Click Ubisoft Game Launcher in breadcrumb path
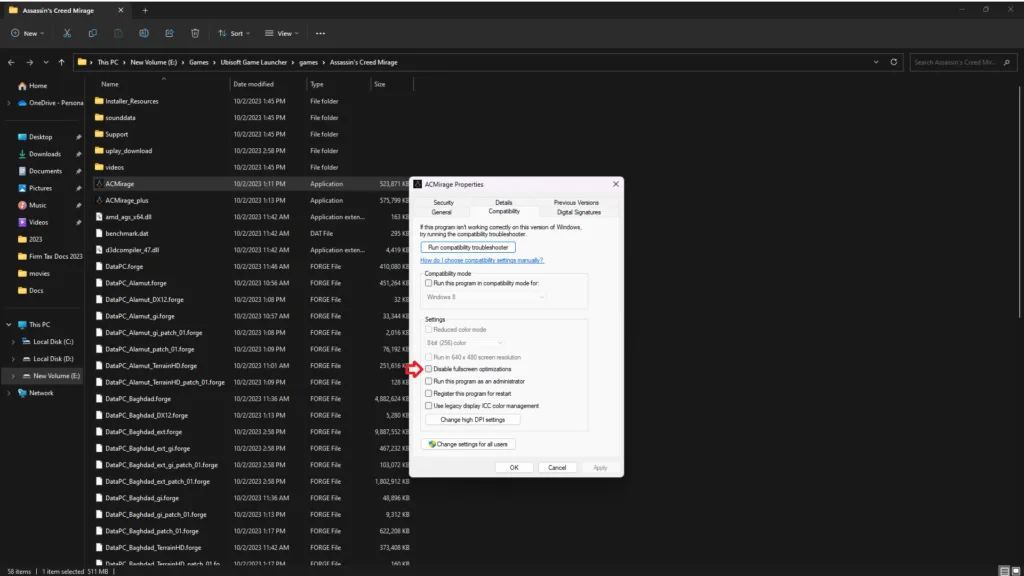This screenshot has width=1024, height=576. coord(253,63)
